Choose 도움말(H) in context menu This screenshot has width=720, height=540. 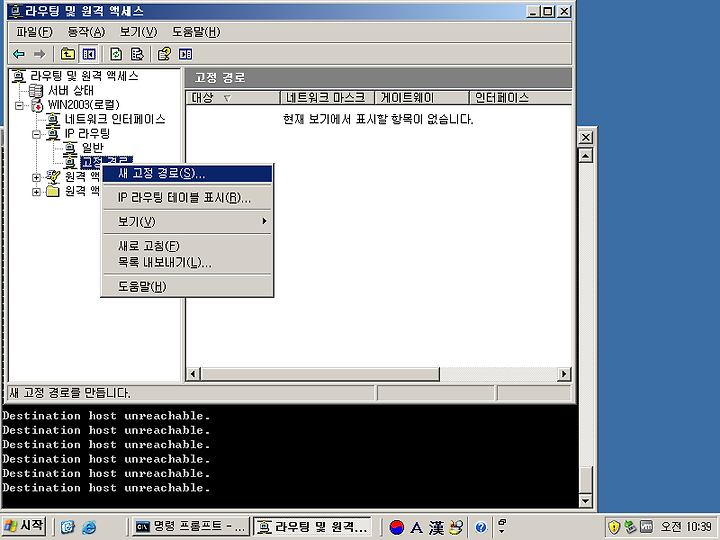click(187, 287)
